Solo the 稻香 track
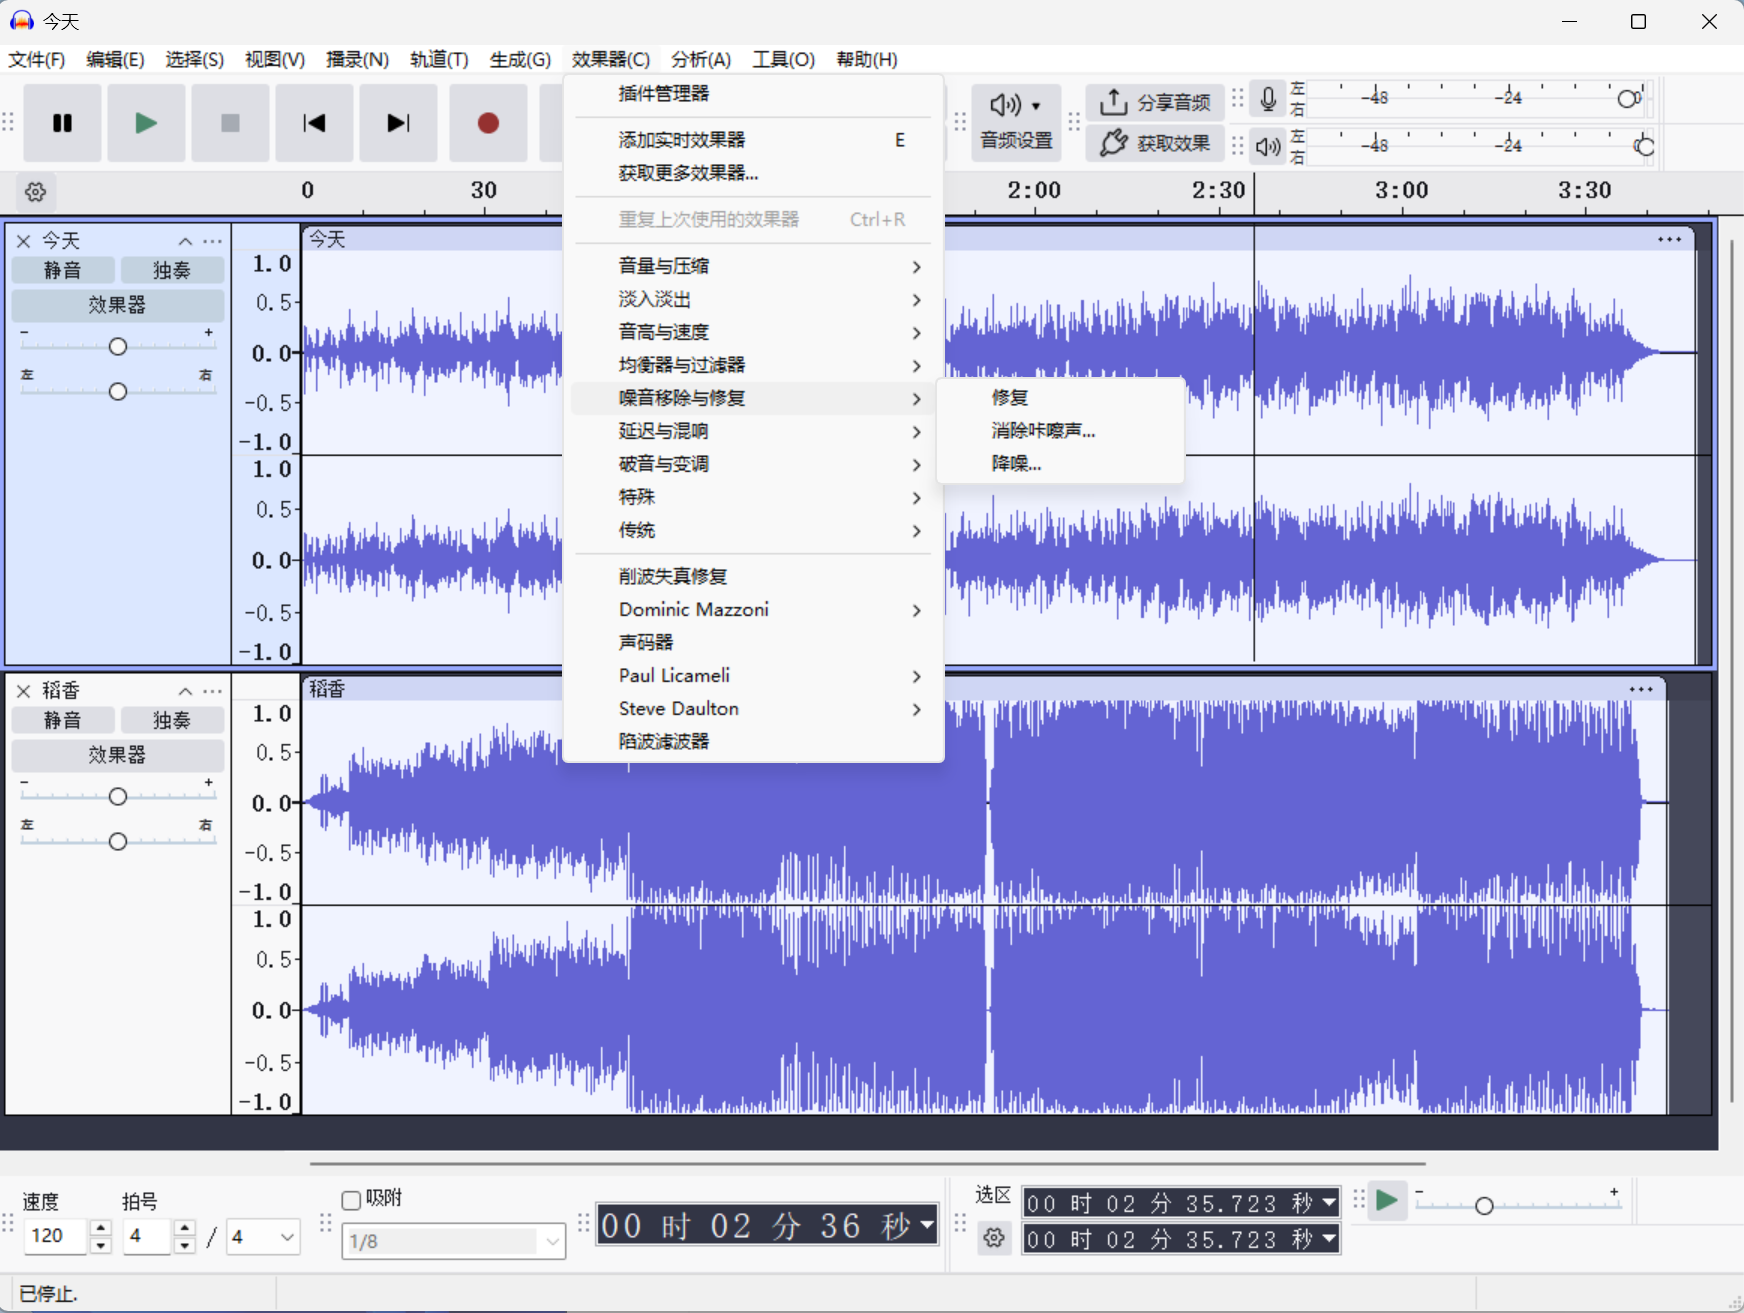 coord(172,720)
